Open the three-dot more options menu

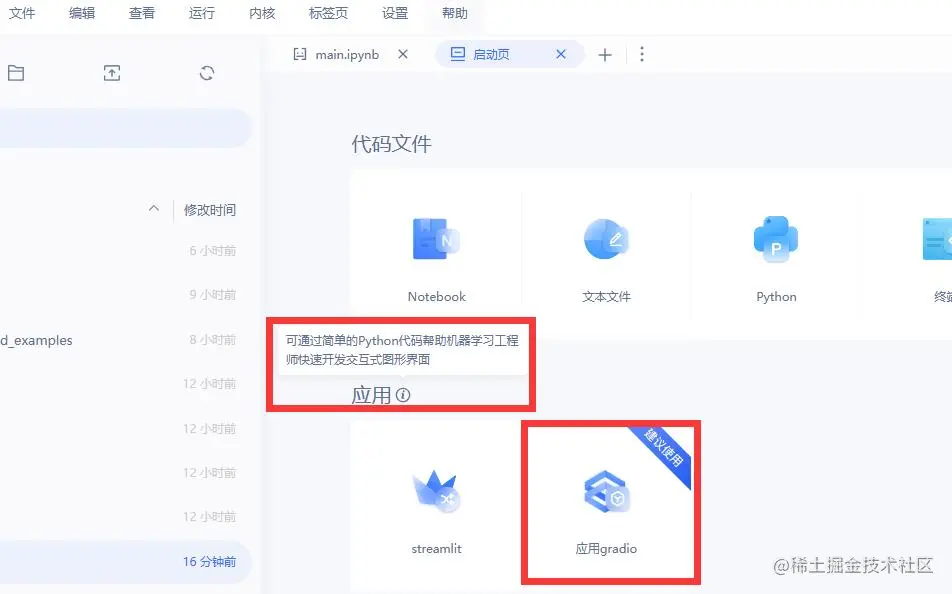(x=642, y=54)
